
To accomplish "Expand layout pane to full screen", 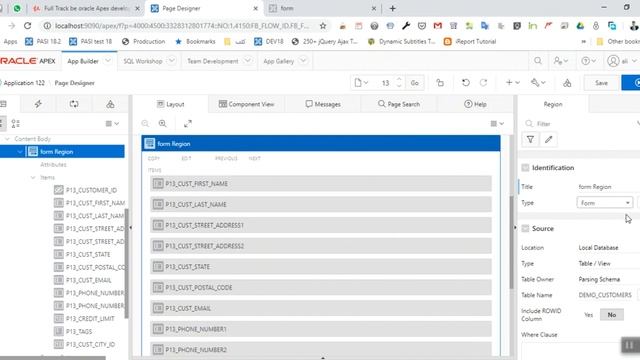I will [188, 123].
